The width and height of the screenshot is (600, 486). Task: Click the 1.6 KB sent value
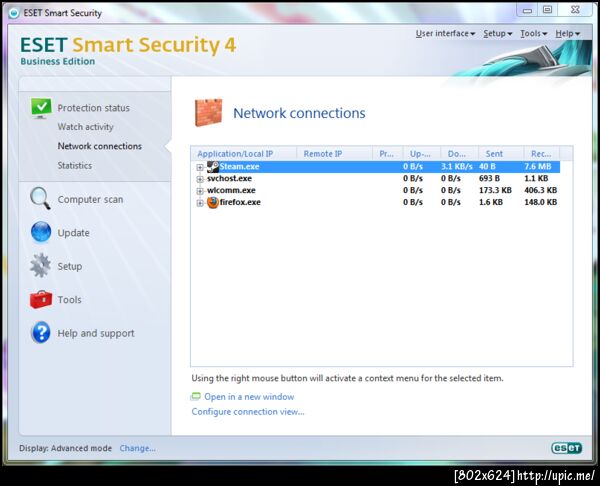pos(491,202)
